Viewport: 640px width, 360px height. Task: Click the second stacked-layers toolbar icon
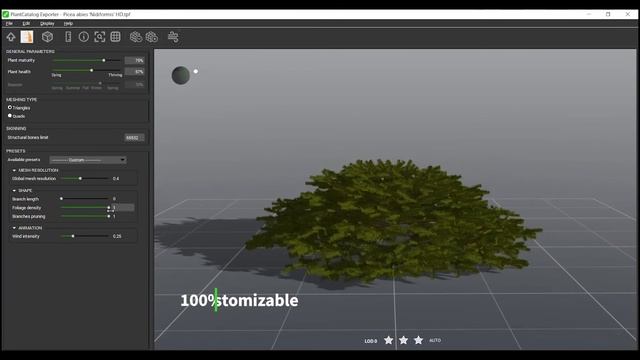click(x=152, y=37)
